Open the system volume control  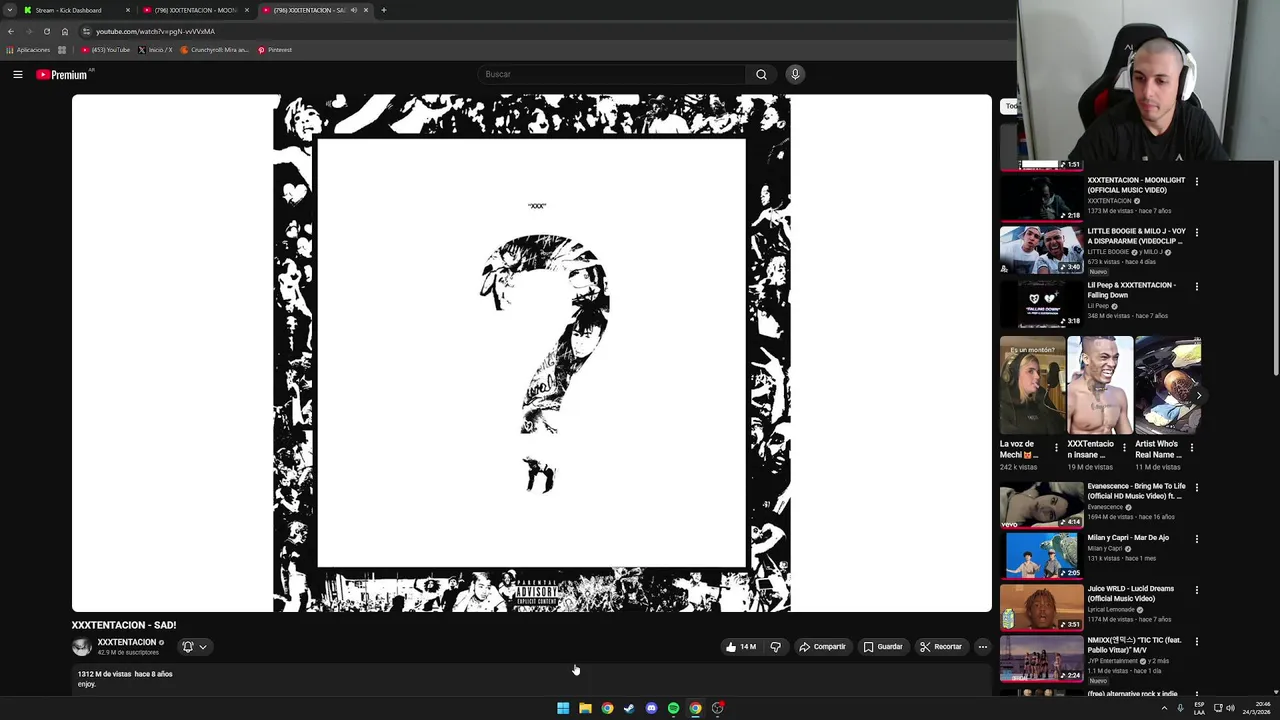(x=1230, y=708)
